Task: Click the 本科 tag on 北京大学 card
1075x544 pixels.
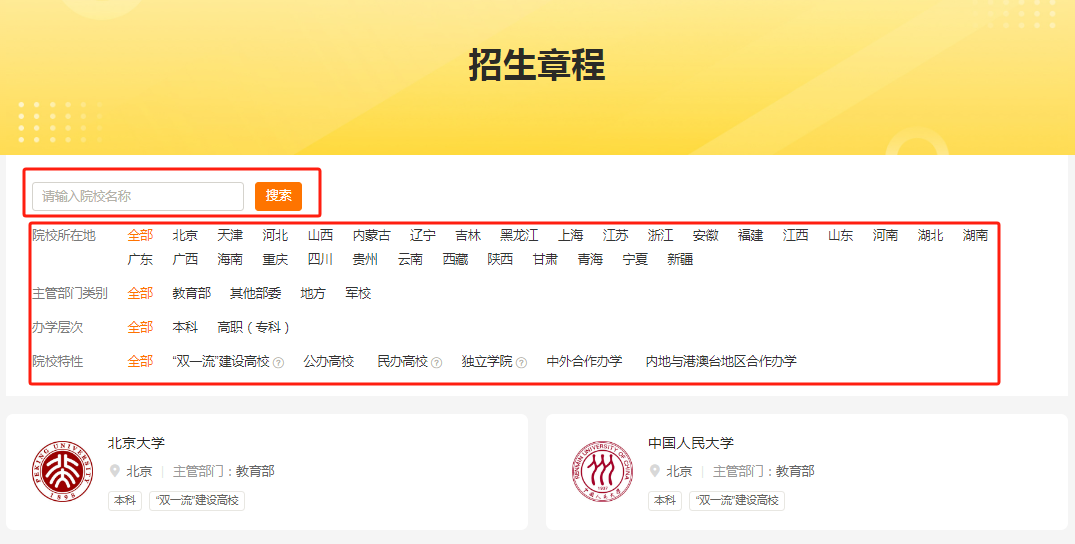Action: (125, 501)
